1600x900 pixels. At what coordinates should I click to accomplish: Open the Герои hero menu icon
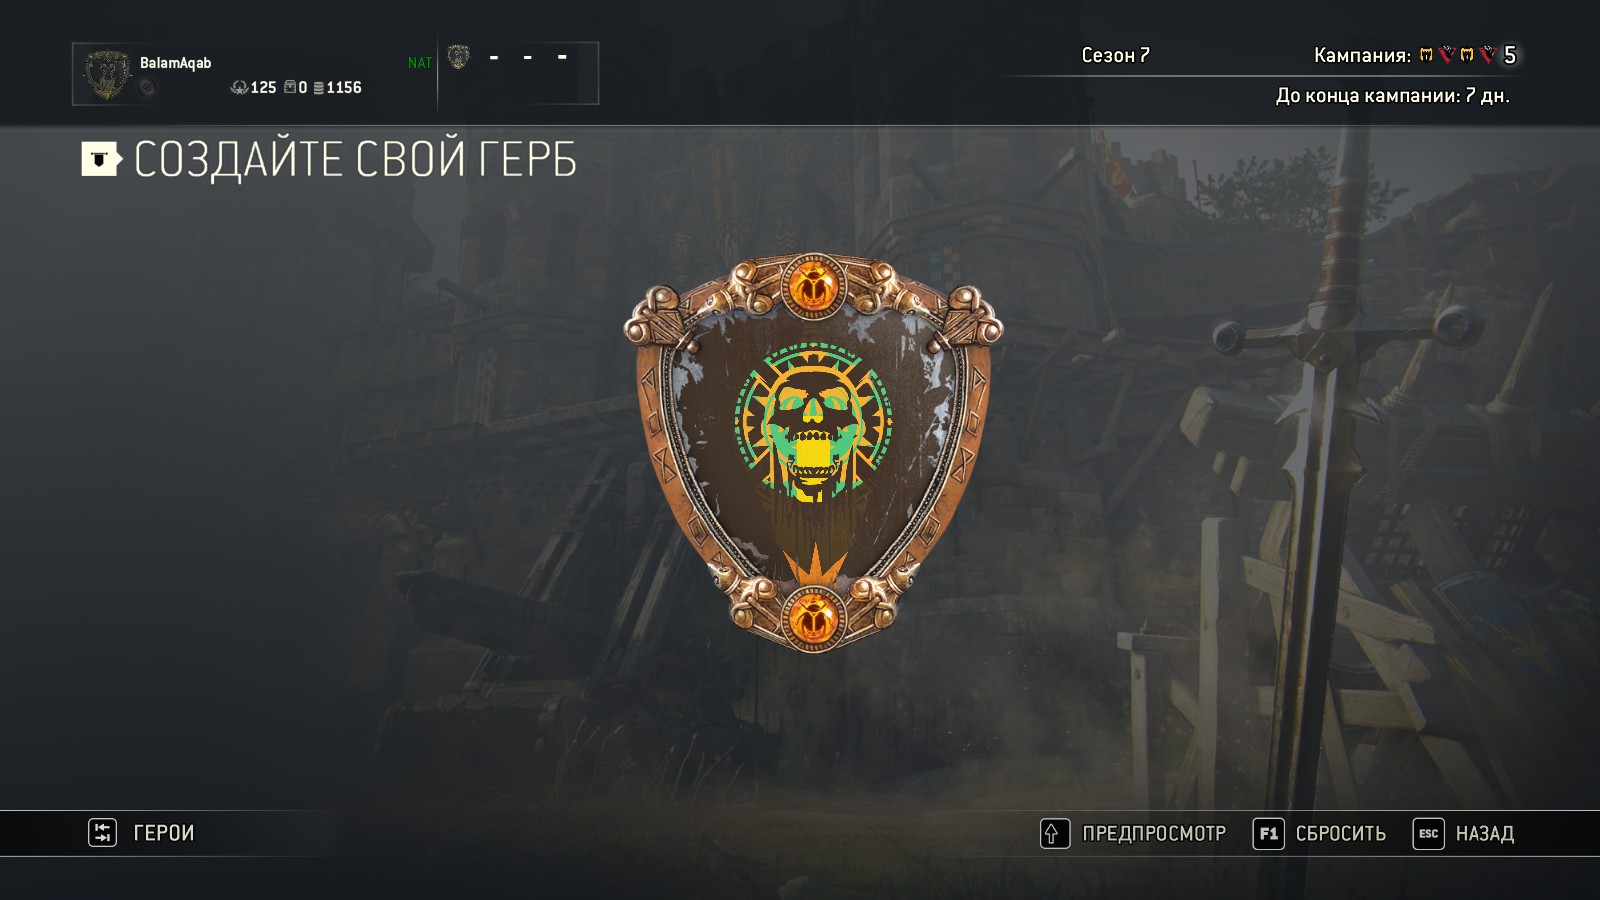(102, 833)
